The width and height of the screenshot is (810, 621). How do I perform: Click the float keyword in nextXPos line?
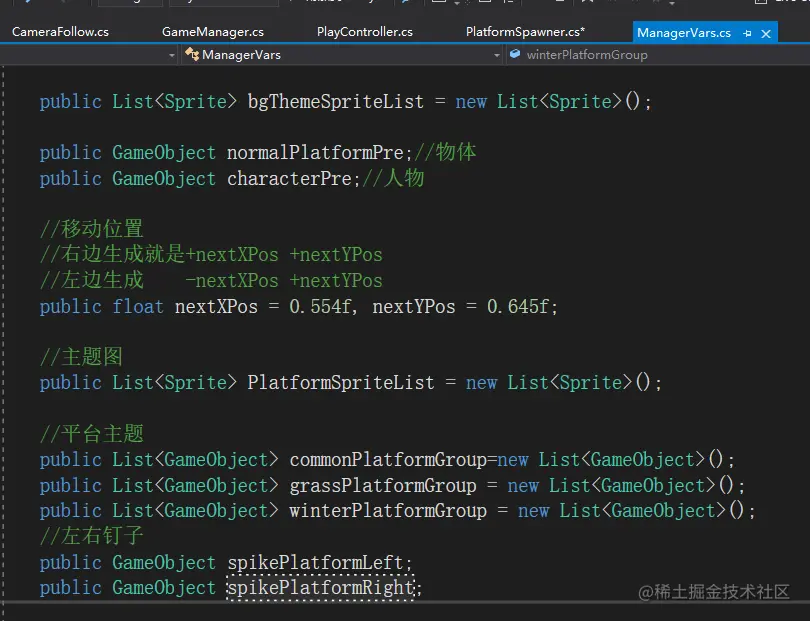coord(138,307)
